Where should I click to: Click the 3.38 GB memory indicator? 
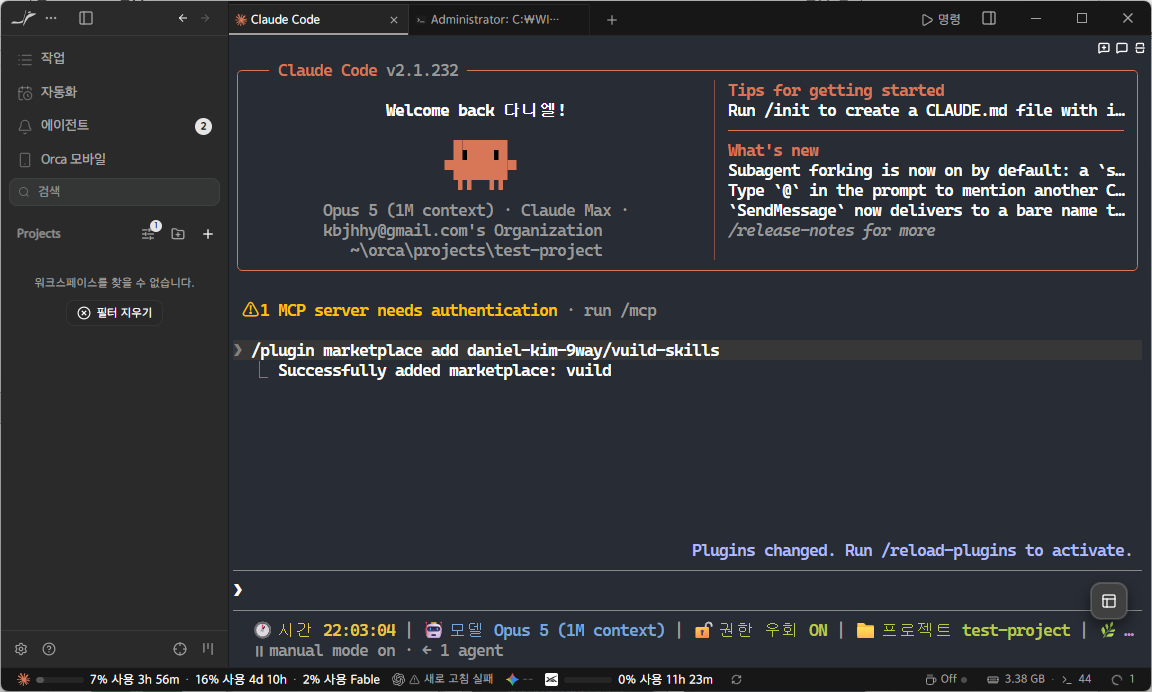coord(1016,680)
